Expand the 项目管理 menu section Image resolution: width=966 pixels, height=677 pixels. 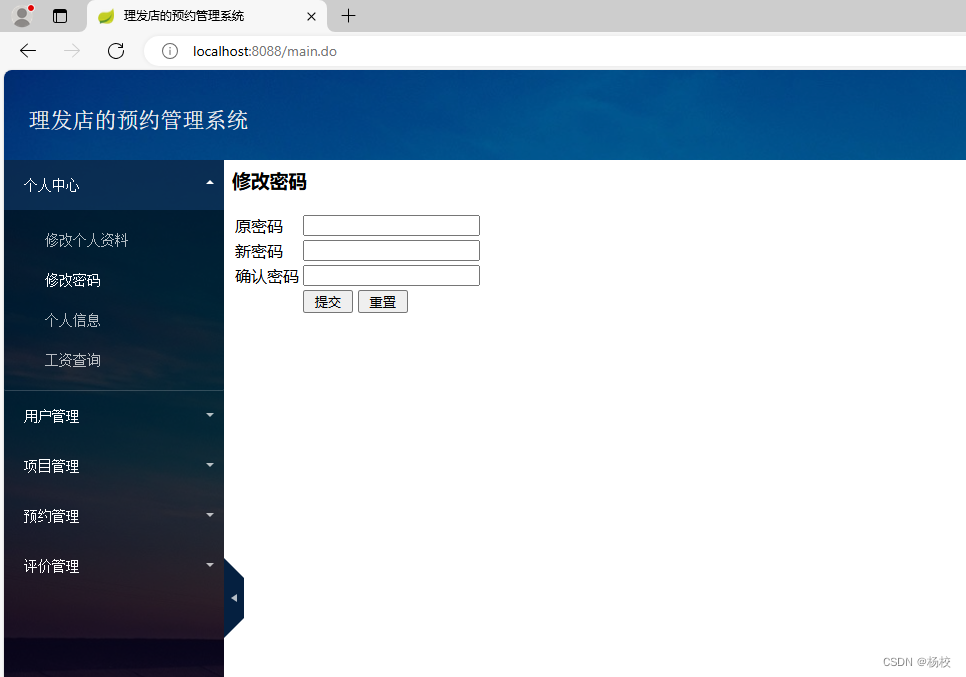(114, 466)
